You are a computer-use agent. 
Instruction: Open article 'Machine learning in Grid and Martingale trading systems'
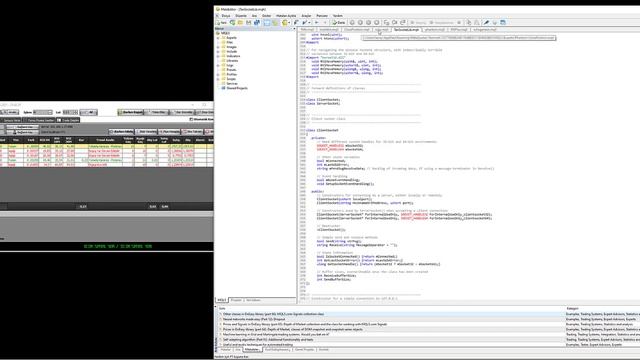pyautogui.click(x=276, y=334)
